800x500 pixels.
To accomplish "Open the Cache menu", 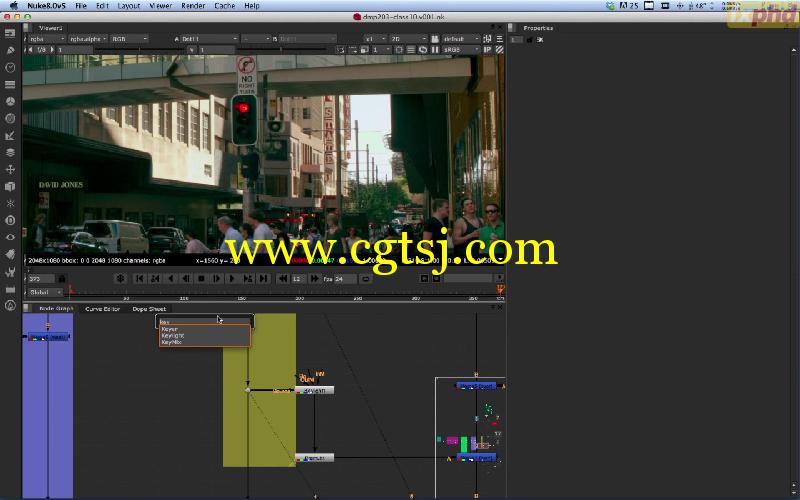I will click(x=224, y=6).
